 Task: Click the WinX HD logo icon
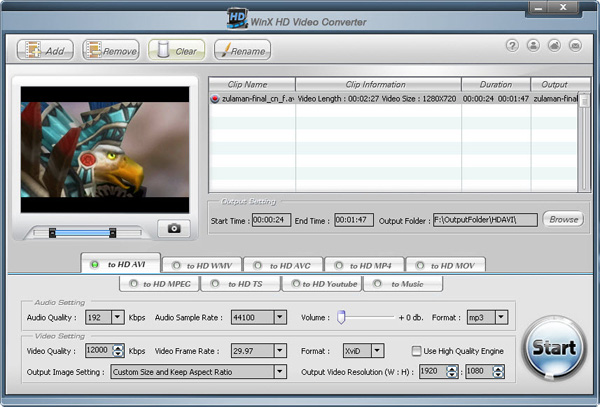coord(237,18)
